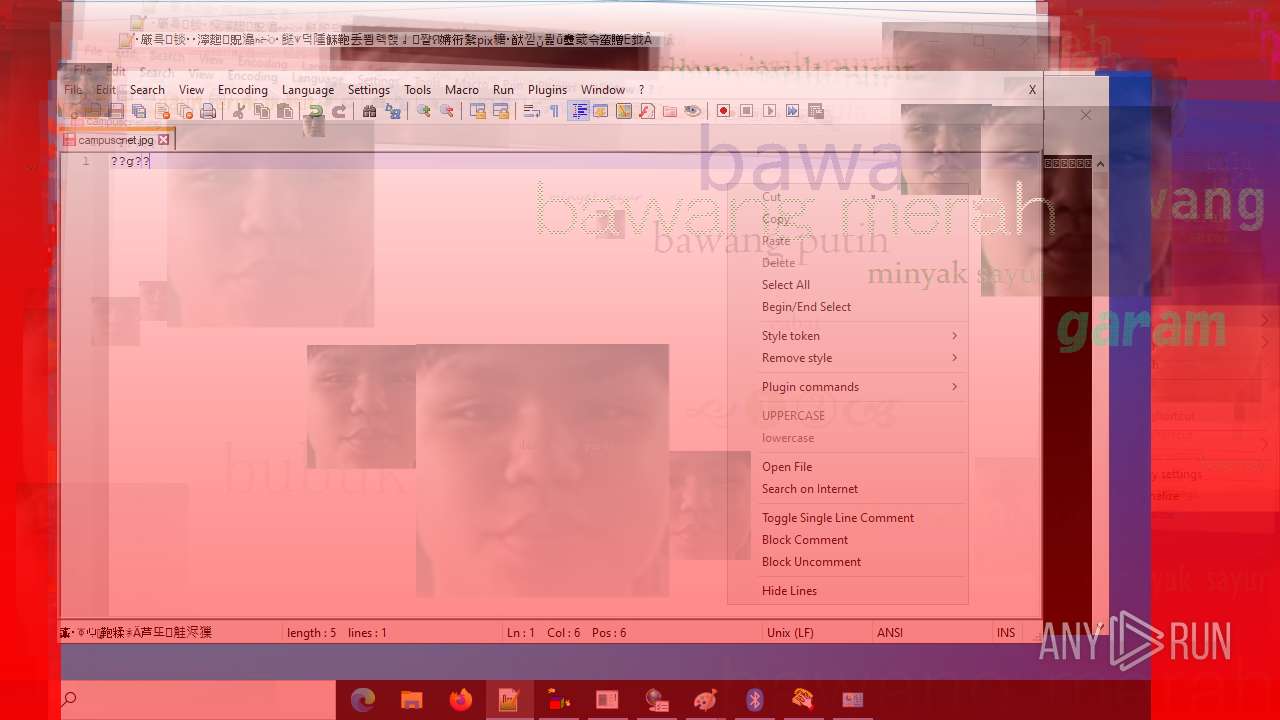Open the Language menu
The image size is (1280, 720).
click(308, 89)
